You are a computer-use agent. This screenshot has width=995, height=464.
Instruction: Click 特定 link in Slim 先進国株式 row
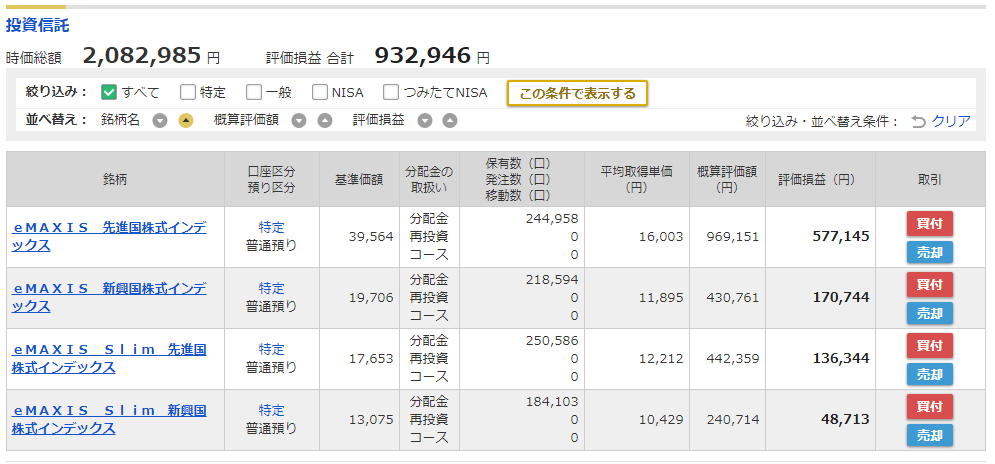pyautogui.click(x=272, y=349)
